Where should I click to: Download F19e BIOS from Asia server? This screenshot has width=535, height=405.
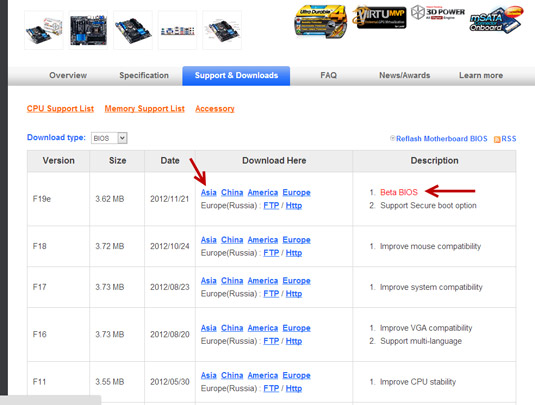click(x=208, y=192)
